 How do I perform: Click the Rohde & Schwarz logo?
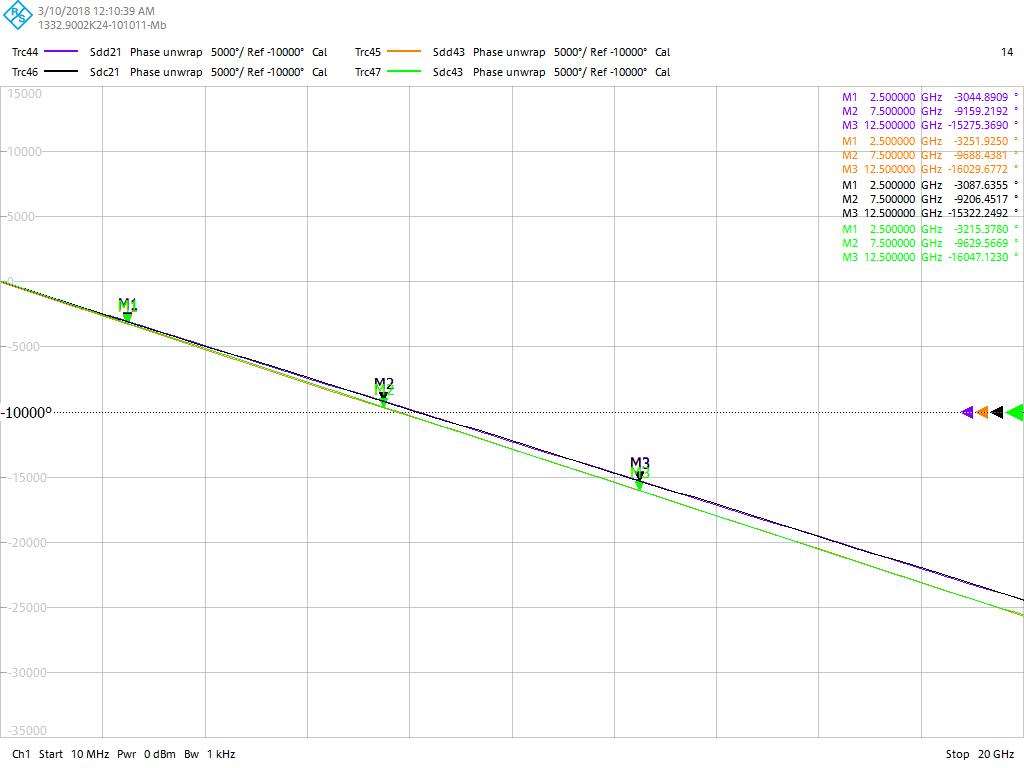point(18,17)
